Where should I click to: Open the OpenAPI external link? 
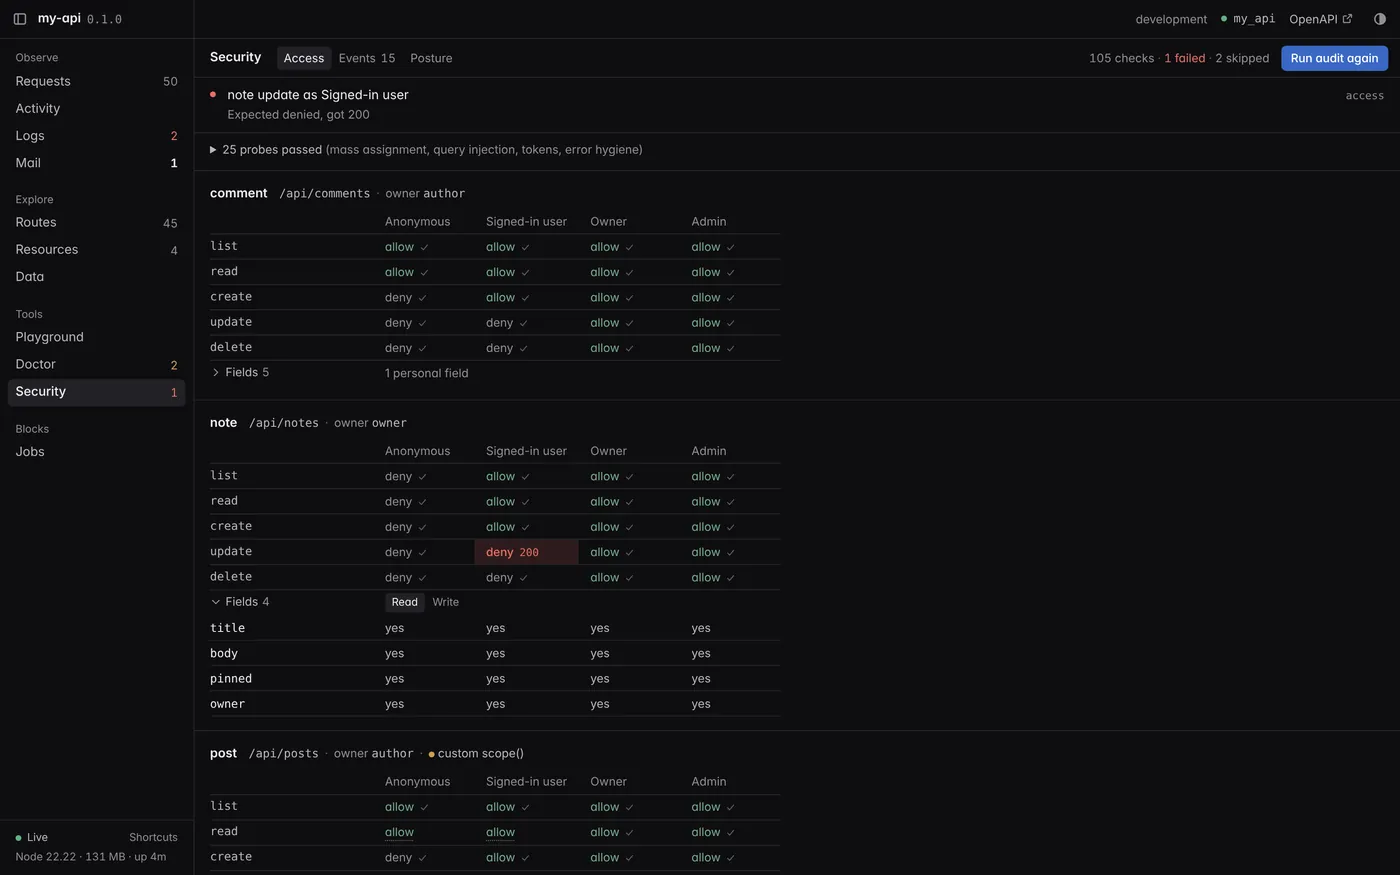click(1320, 19)
